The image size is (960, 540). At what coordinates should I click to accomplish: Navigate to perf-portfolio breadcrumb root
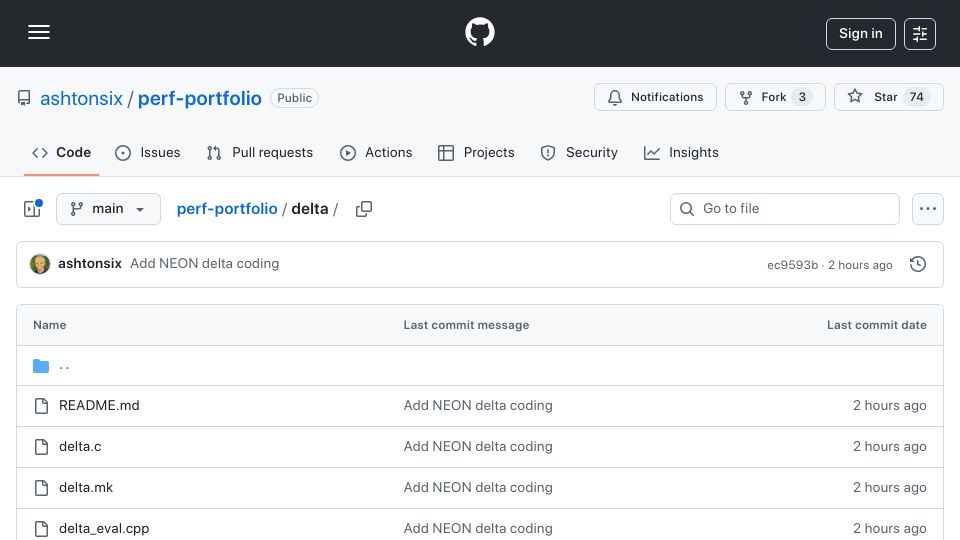(x=227, y=209)
